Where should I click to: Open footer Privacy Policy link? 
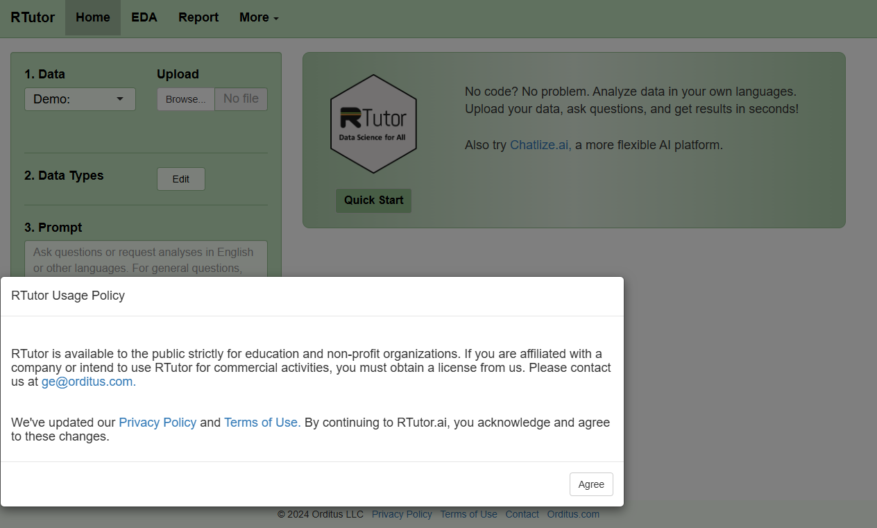click(x=402, y=514)
